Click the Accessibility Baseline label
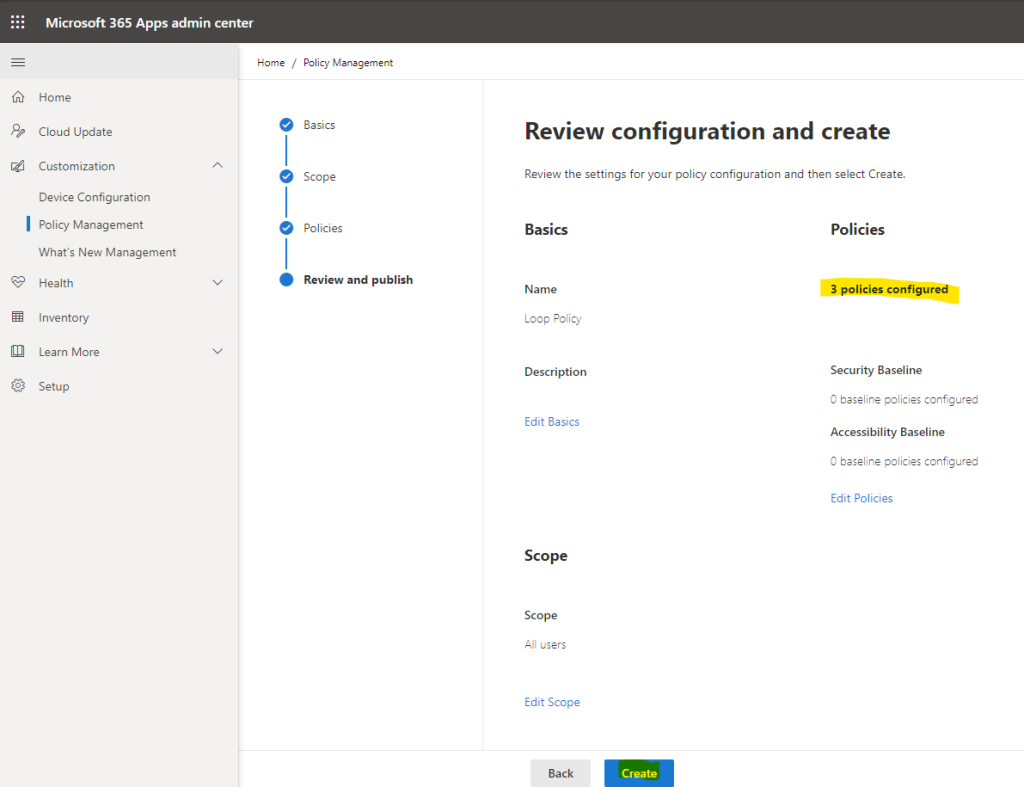The width and height of the screenshot is (1024, 787). [887, 432]
